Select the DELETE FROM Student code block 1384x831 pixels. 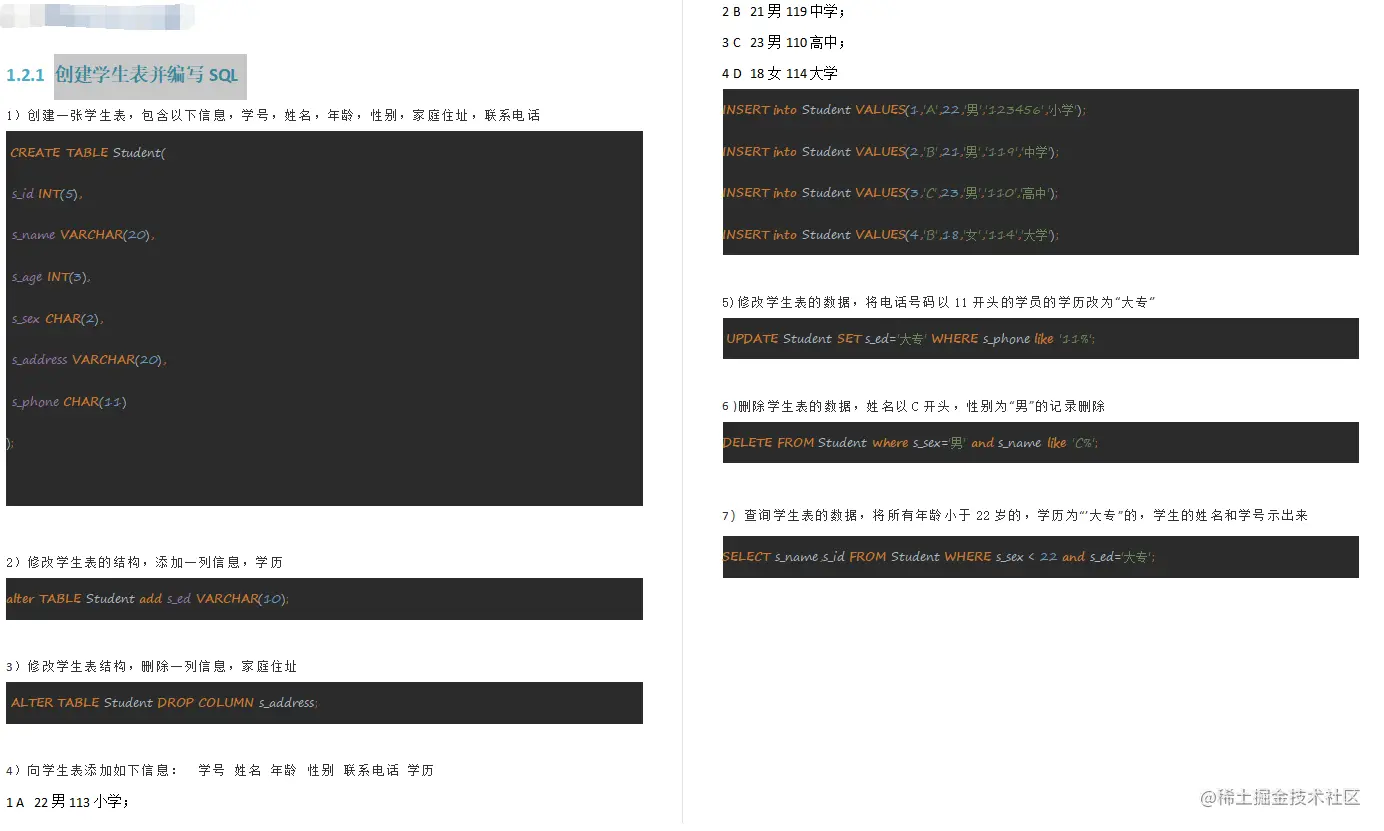tap(1040, 442)
